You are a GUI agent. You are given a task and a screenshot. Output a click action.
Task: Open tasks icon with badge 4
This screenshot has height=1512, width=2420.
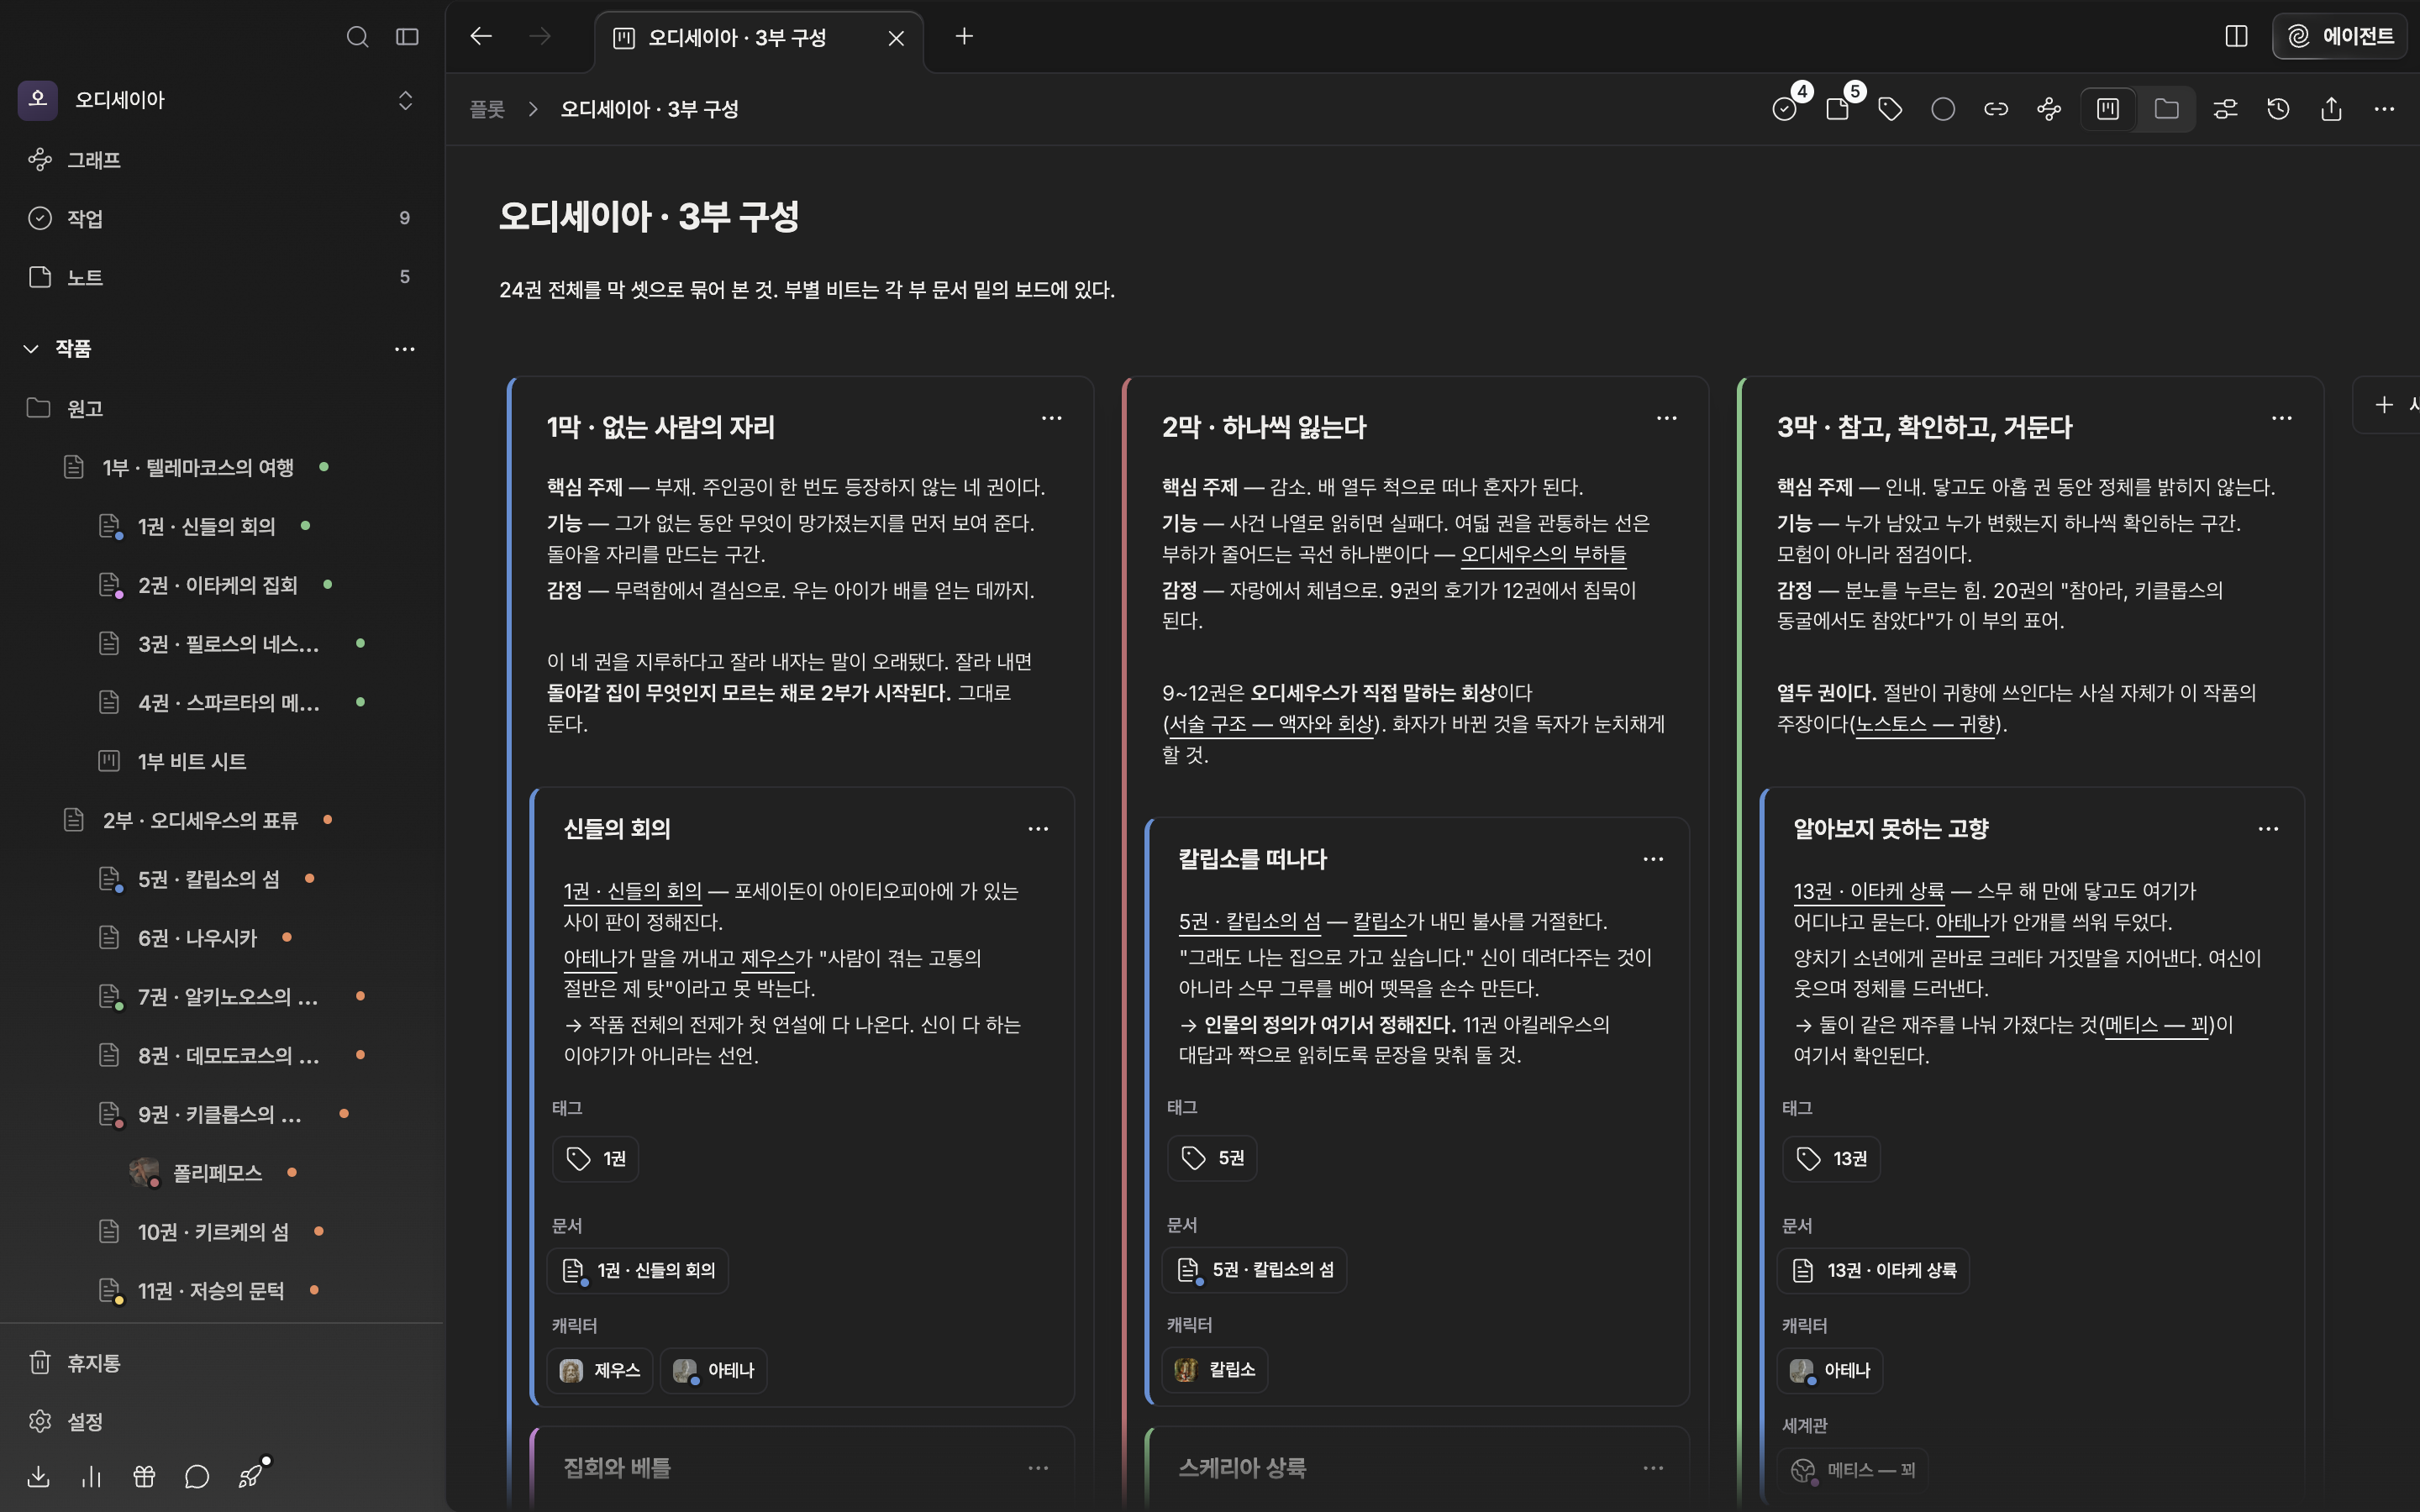click(x=1785, y=108)
